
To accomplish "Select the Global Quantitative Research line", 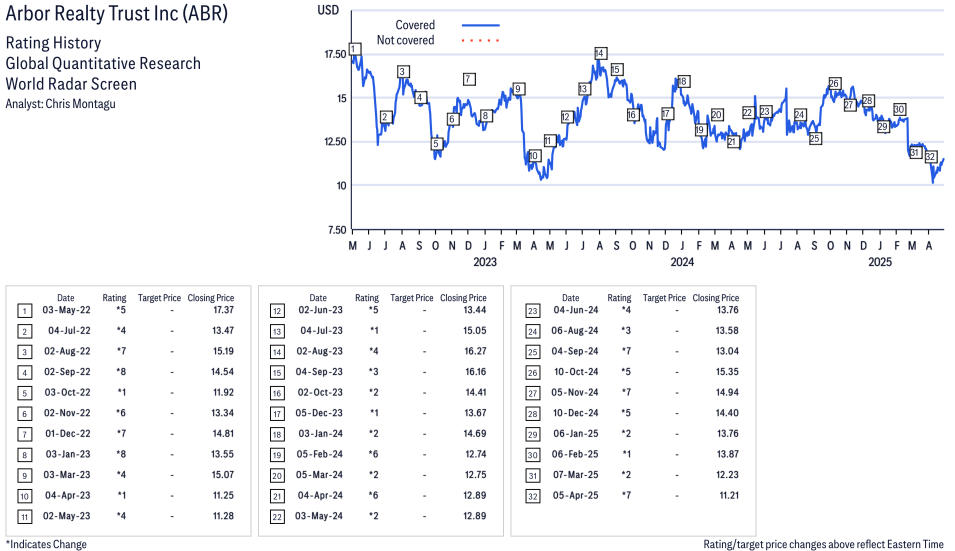I will click(x=103, y=63).
